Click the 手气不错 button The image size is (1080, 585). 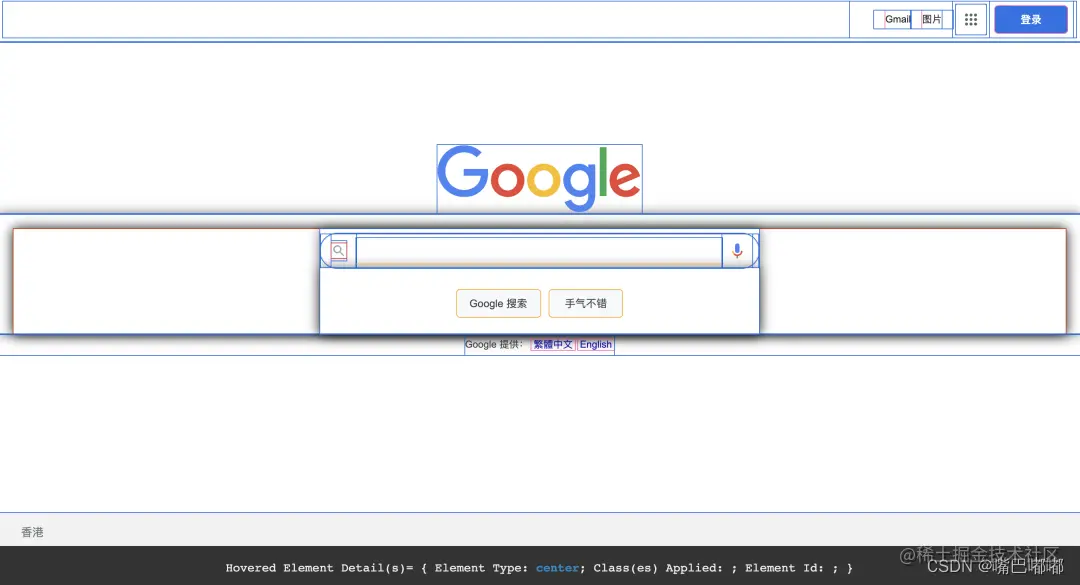[x=585, y=303]
